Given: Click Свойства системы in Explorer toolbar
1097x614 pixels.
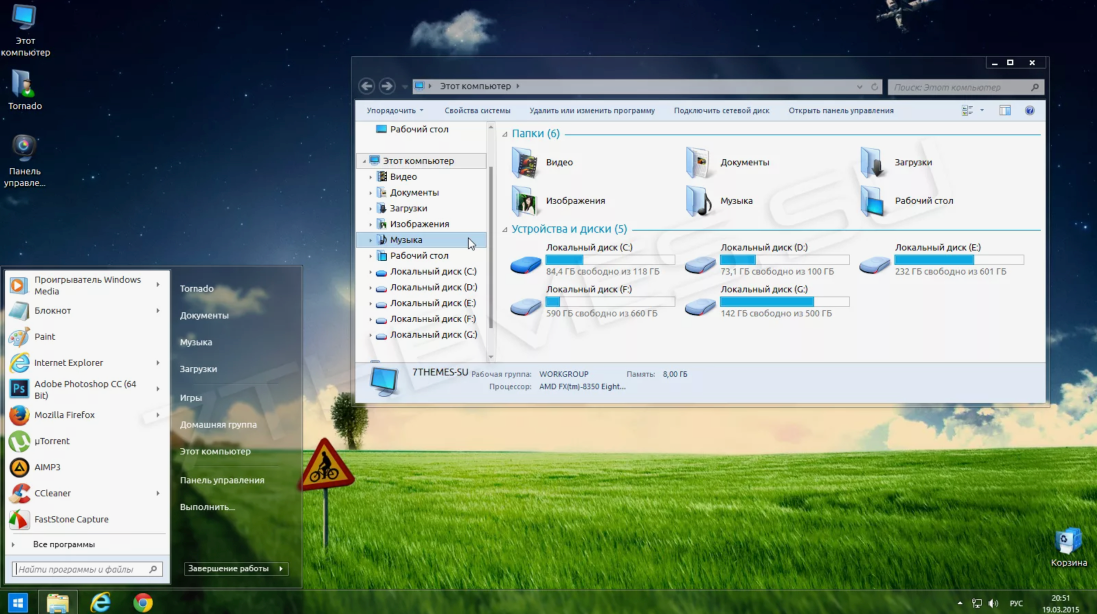Looking at the screenshot, I should click(x=477, y=111).
